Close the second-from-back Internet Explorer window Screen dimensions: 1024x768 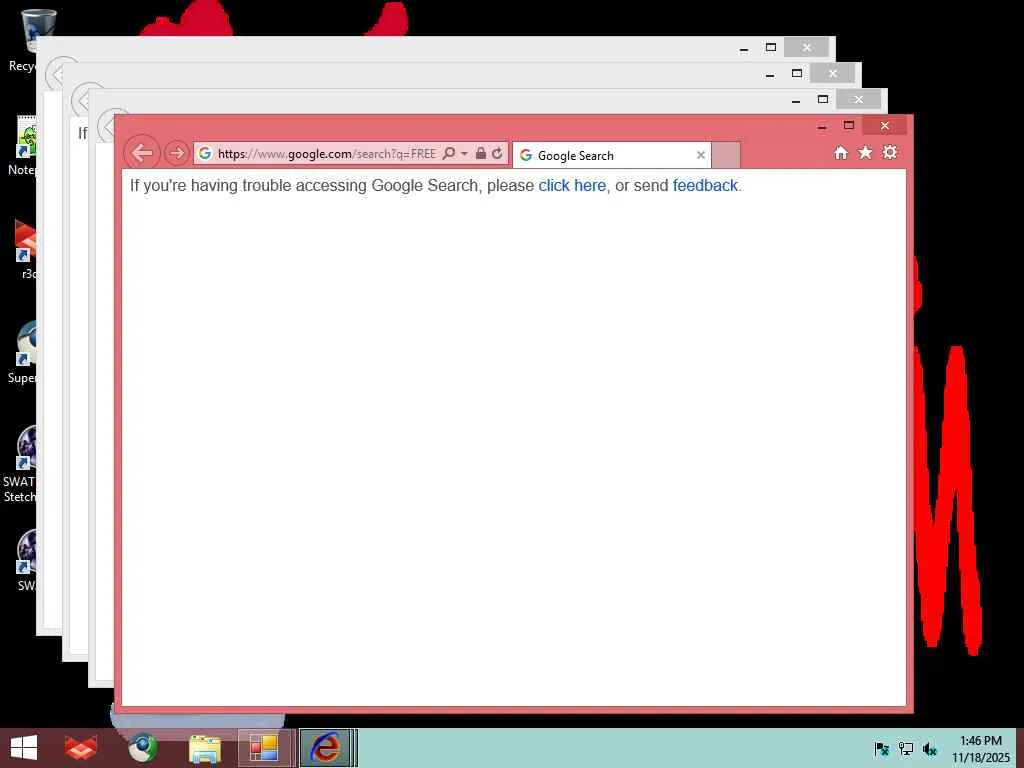[833, 73]
